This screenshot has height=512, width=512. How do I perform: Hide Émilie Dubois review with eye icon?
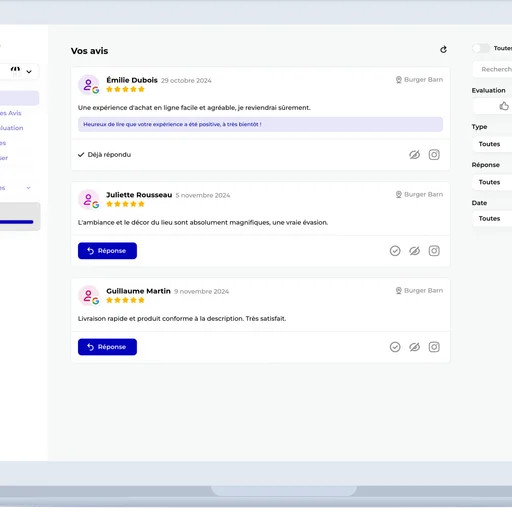point(414,155)
